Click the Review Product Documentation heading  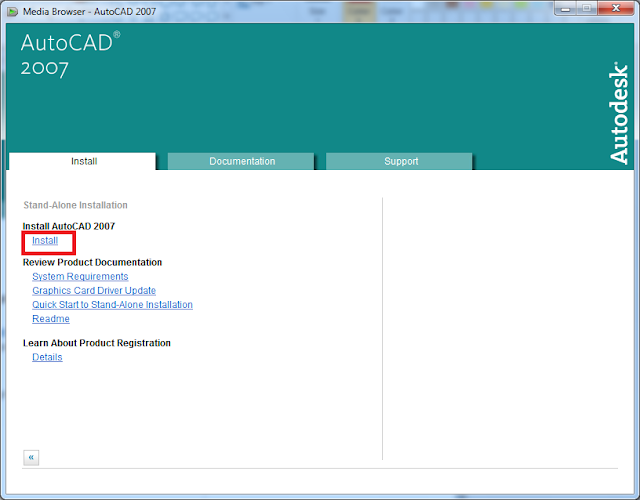pos(92,262)
